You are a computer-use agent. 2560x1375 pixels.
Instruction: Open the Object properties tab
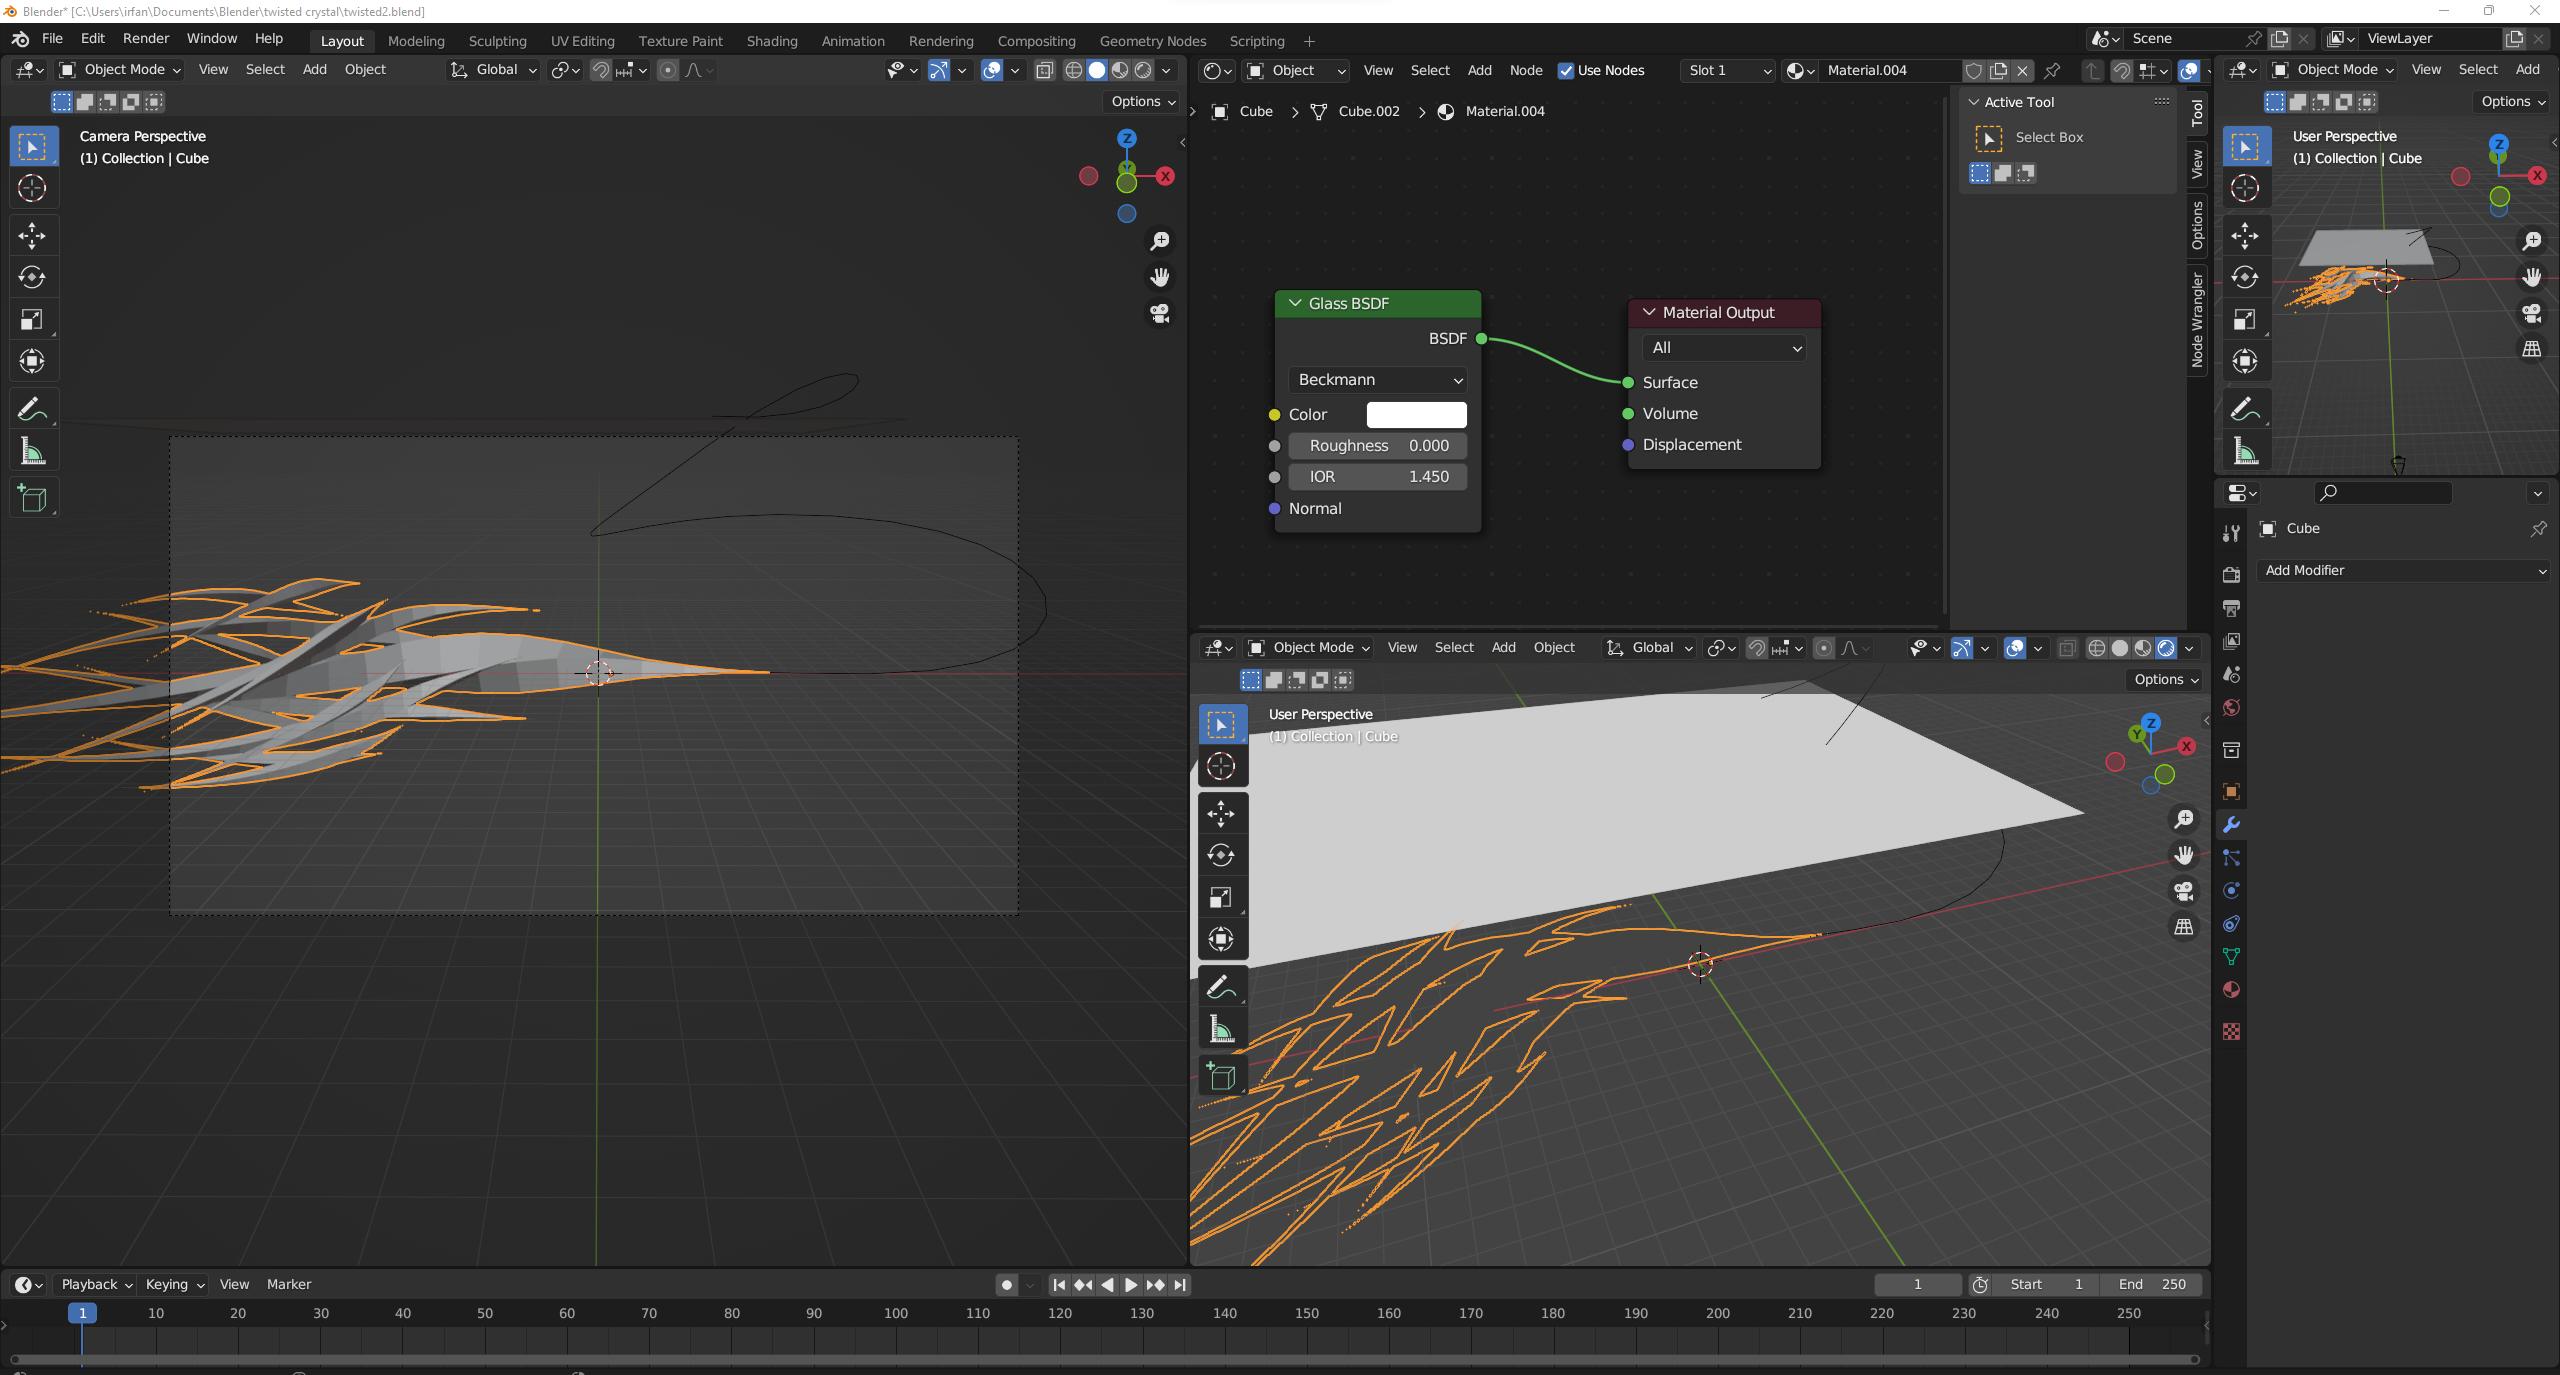click(2231, 791)
